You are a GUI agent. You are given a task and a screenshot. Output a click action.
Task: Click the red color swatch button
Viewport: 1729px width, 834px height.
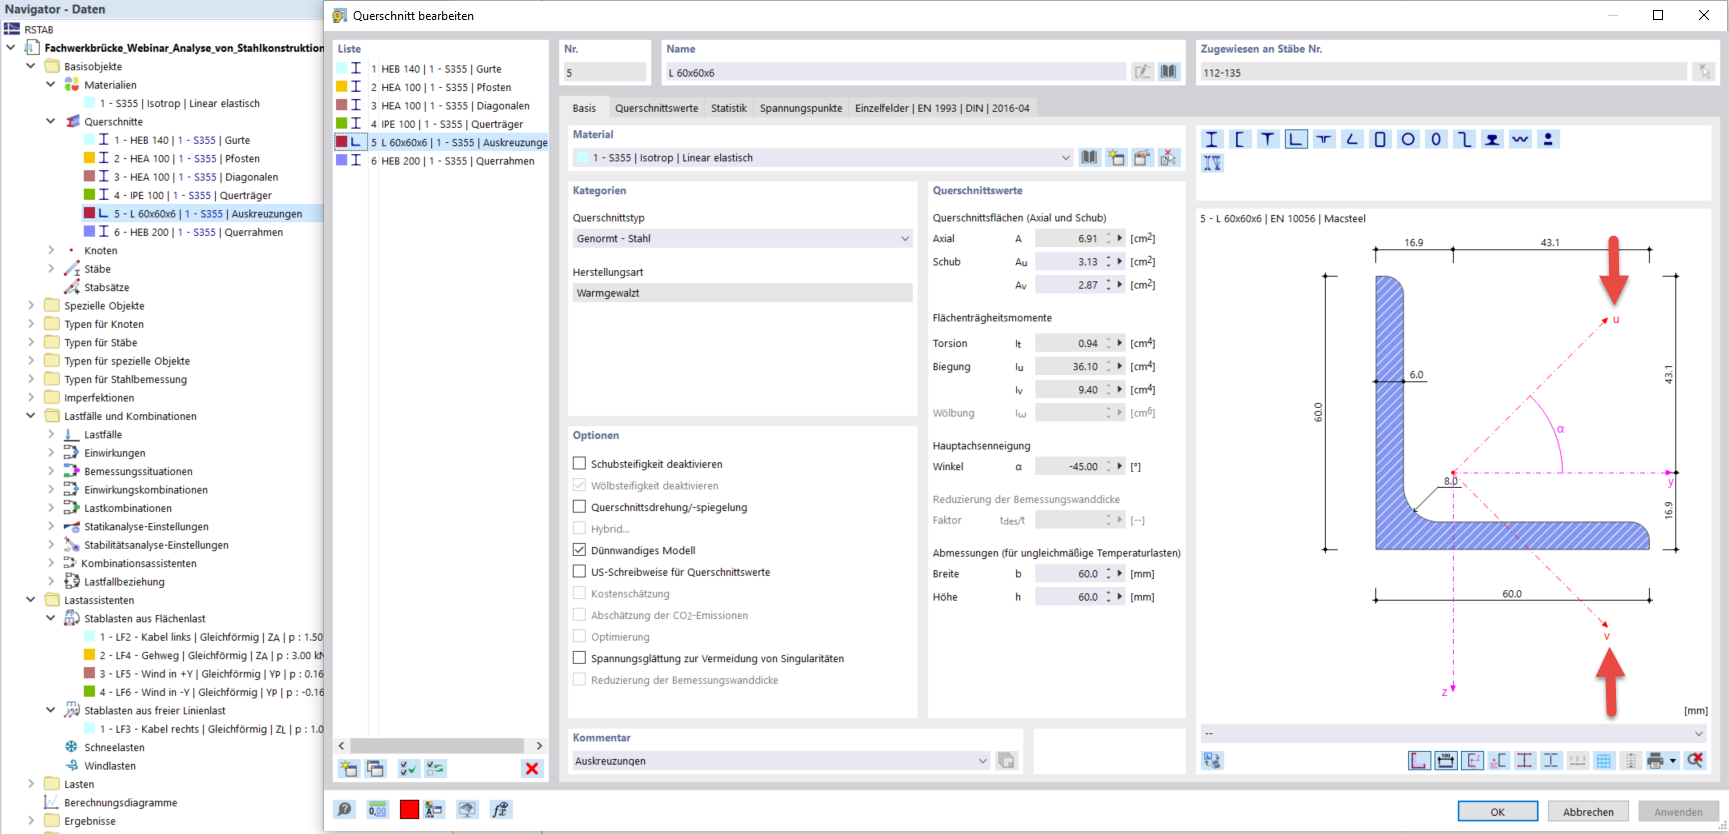pos(409,809)
